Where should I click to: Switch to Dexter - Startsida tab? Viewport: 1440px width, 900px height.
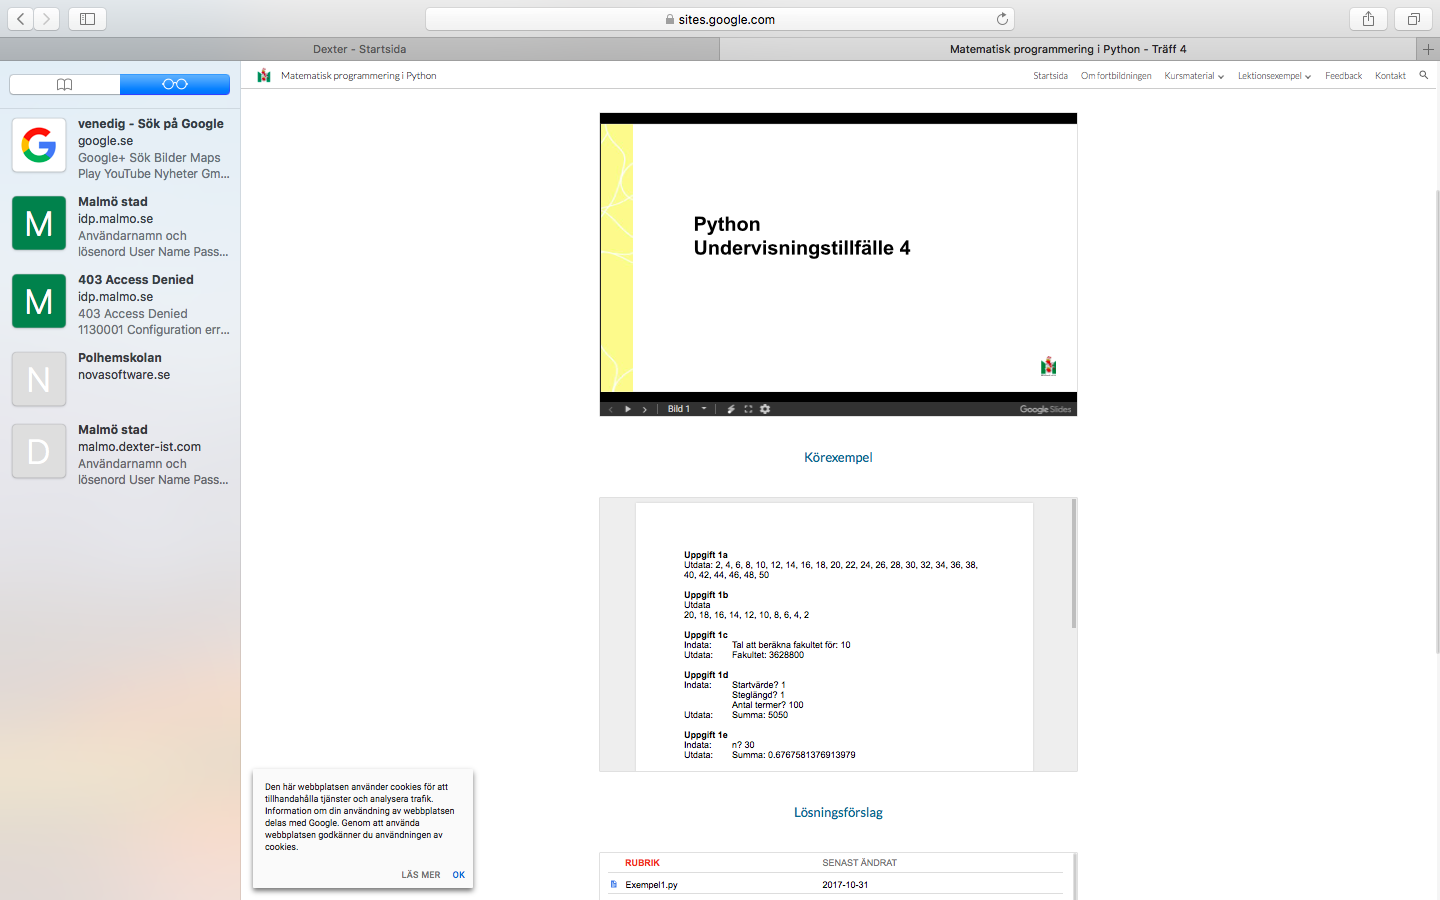pyautogui.click(x=359, y=49)
